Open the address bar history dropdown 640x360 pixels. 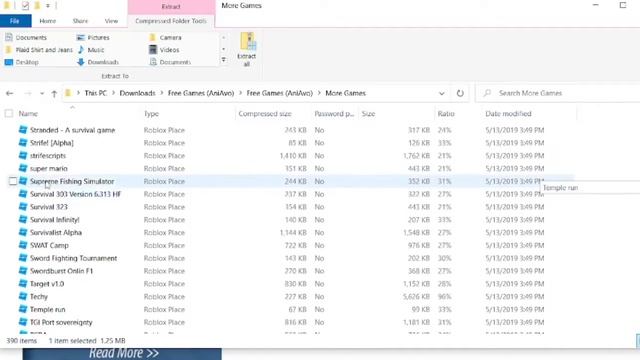442,93
